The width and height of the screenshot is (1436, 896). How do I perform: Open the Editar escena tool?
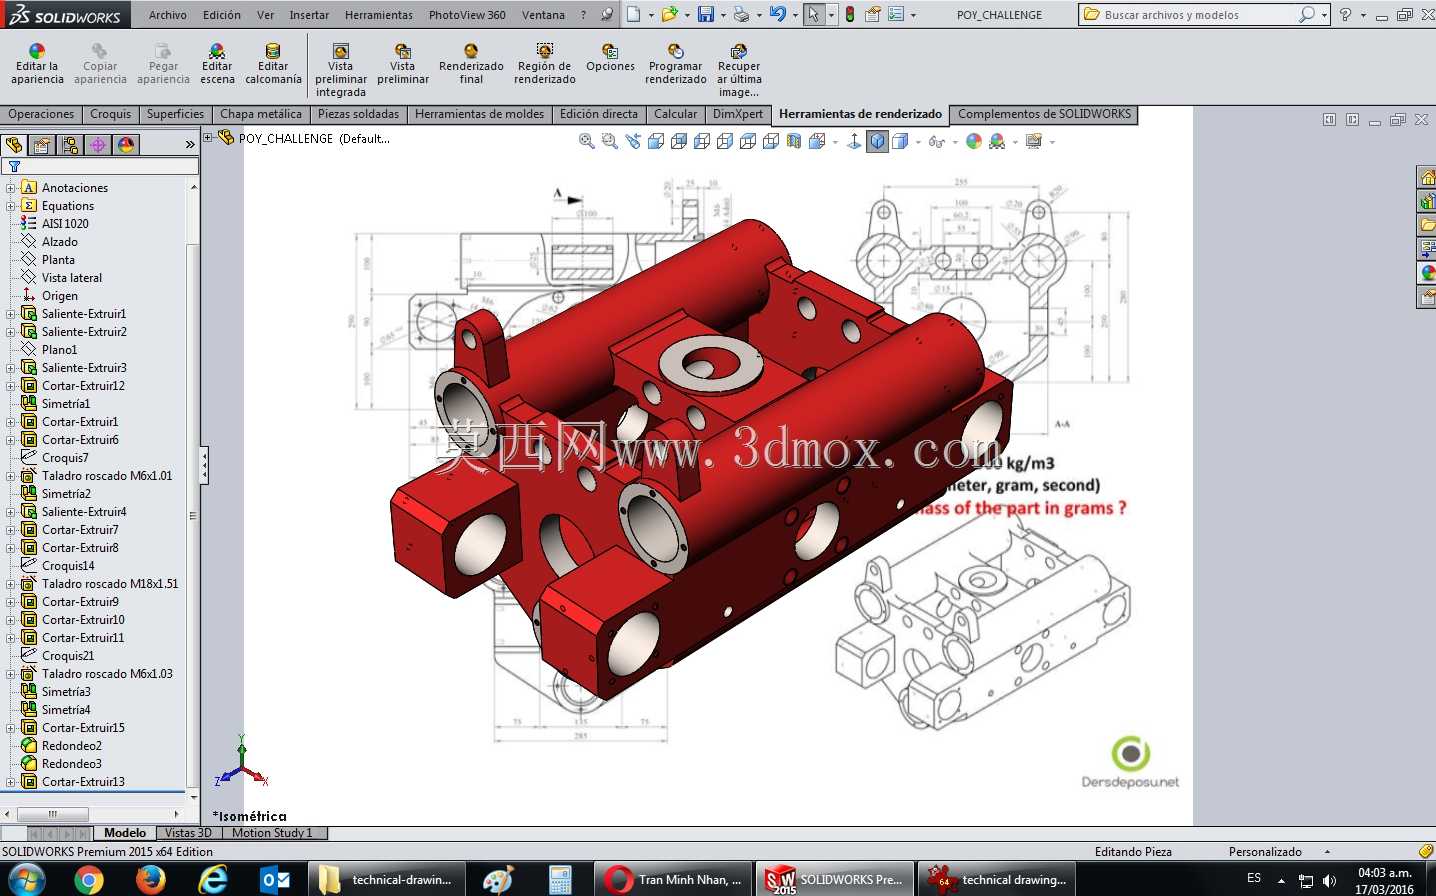[x=217, y=64]
